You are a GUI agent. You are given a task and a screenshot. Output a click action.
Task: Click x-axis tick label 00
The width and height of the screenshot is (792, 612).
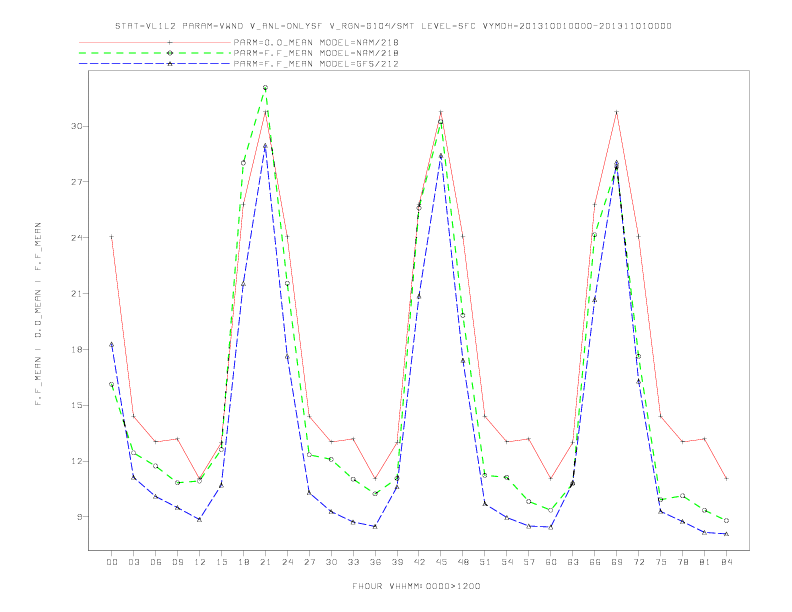[x=112, y=562]
